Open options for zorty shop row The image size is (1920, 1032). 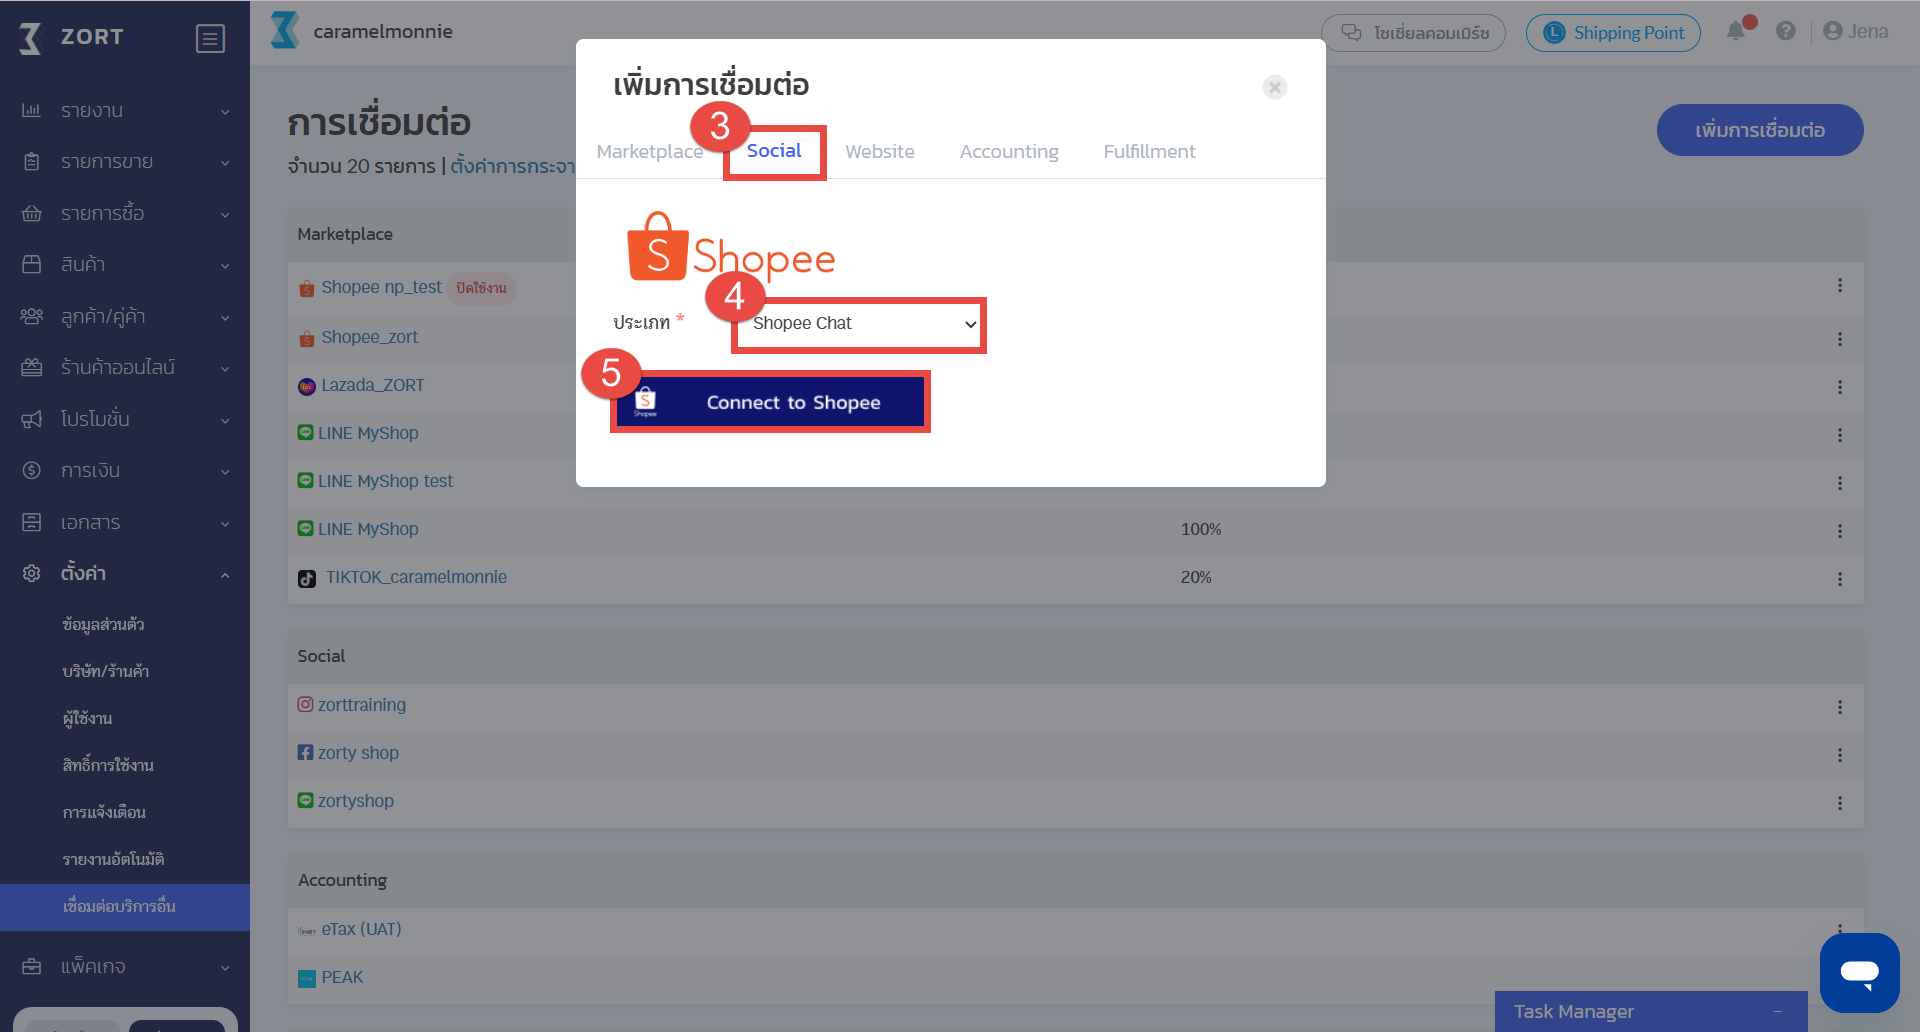(1840, 755)
